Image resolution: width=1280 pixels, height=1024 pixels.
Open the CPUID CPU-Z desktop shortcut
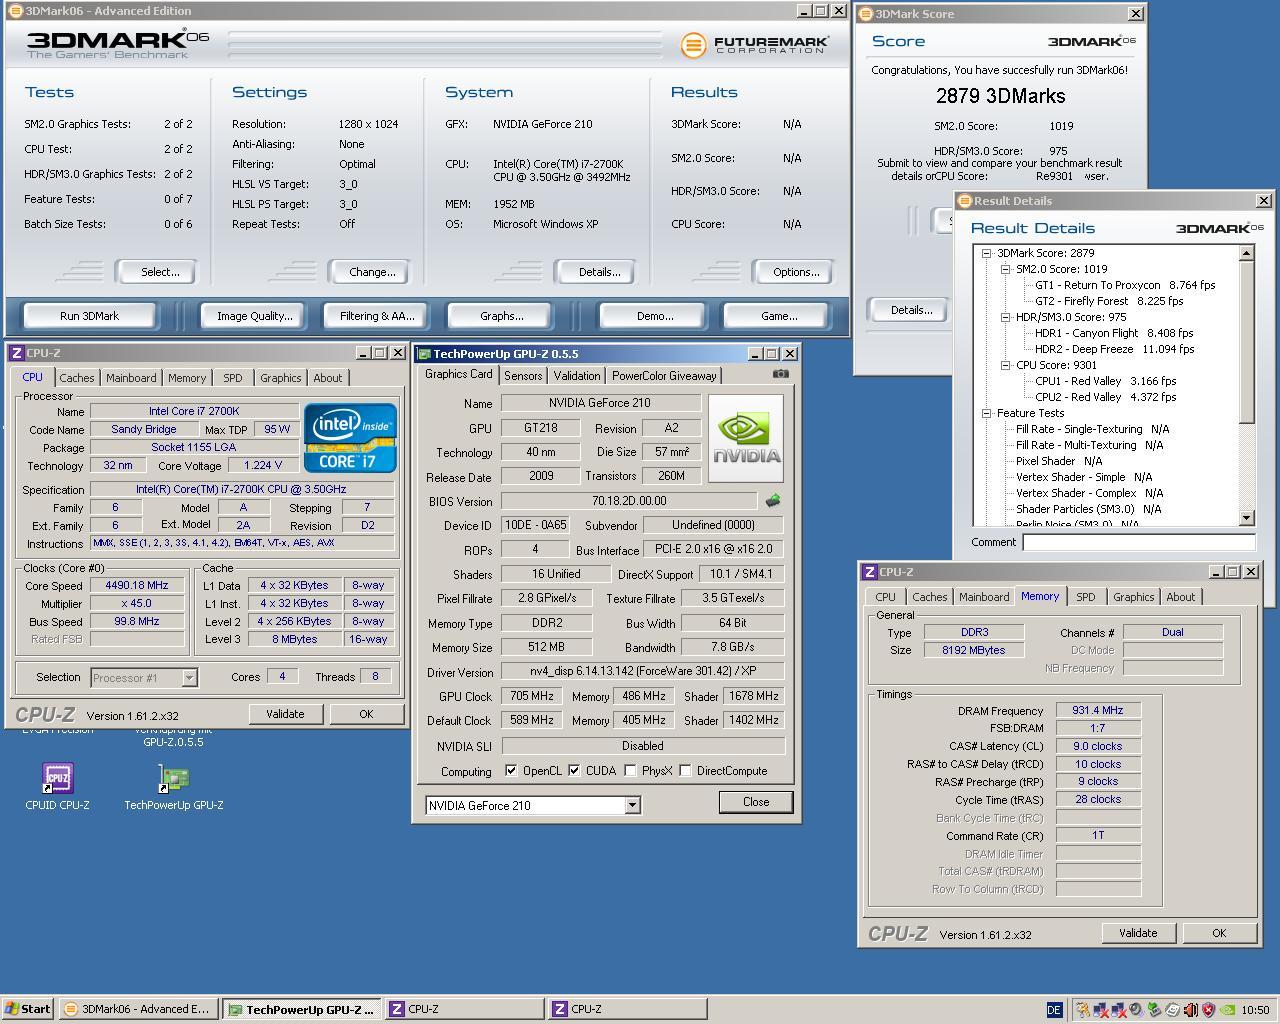pyautogui.click(x=57, y=786)
